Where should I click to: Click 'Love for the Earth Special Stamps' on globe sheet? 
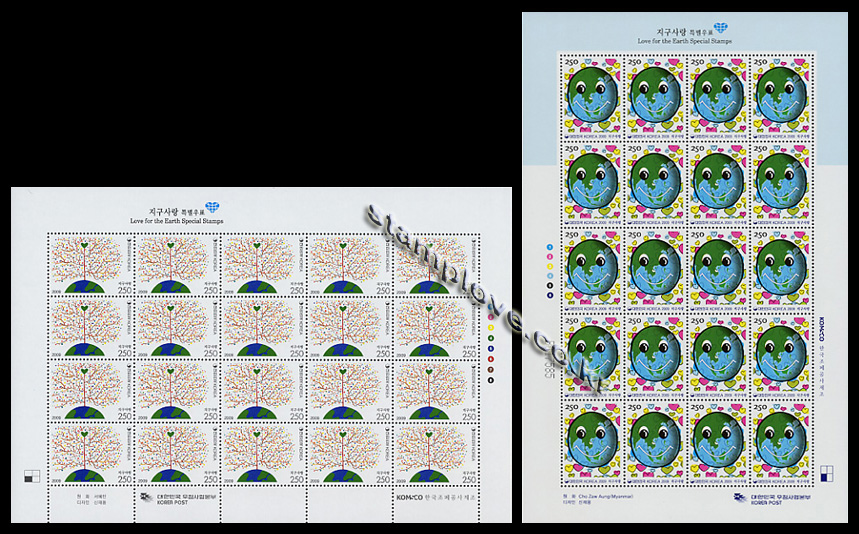click(684, 41)
